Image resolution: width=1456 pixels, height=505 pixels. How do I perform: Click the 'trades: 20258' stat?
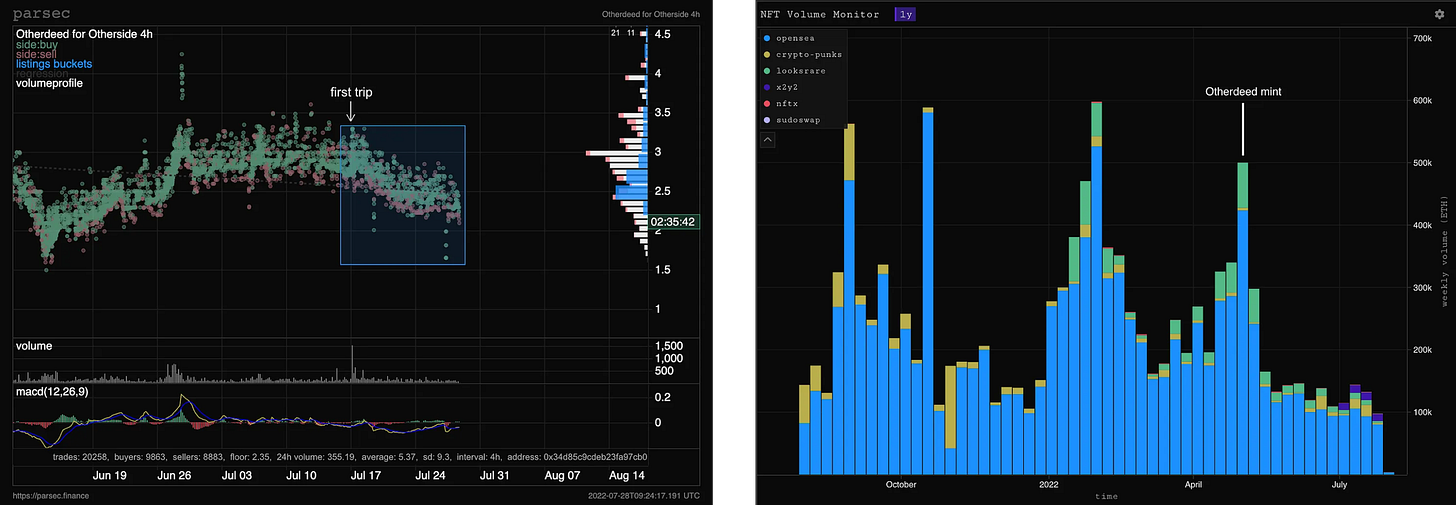81,457
